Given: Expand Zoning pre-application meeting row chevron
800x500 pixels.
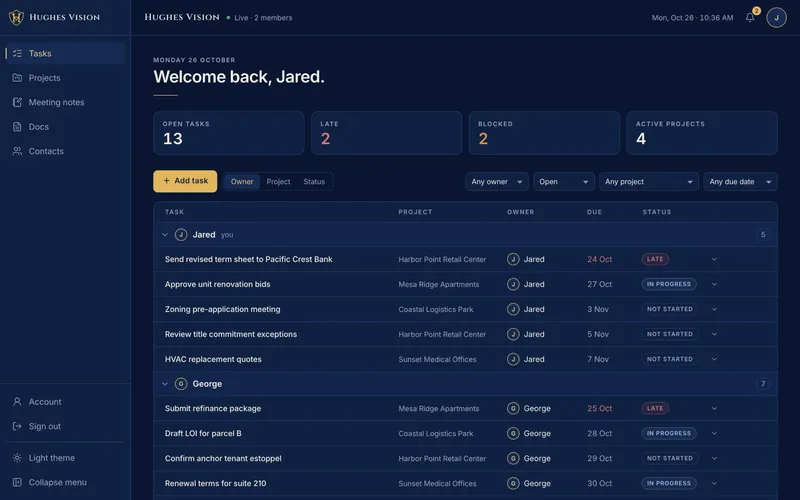Looking at the screenshot, I should click(x=714, y=309).
